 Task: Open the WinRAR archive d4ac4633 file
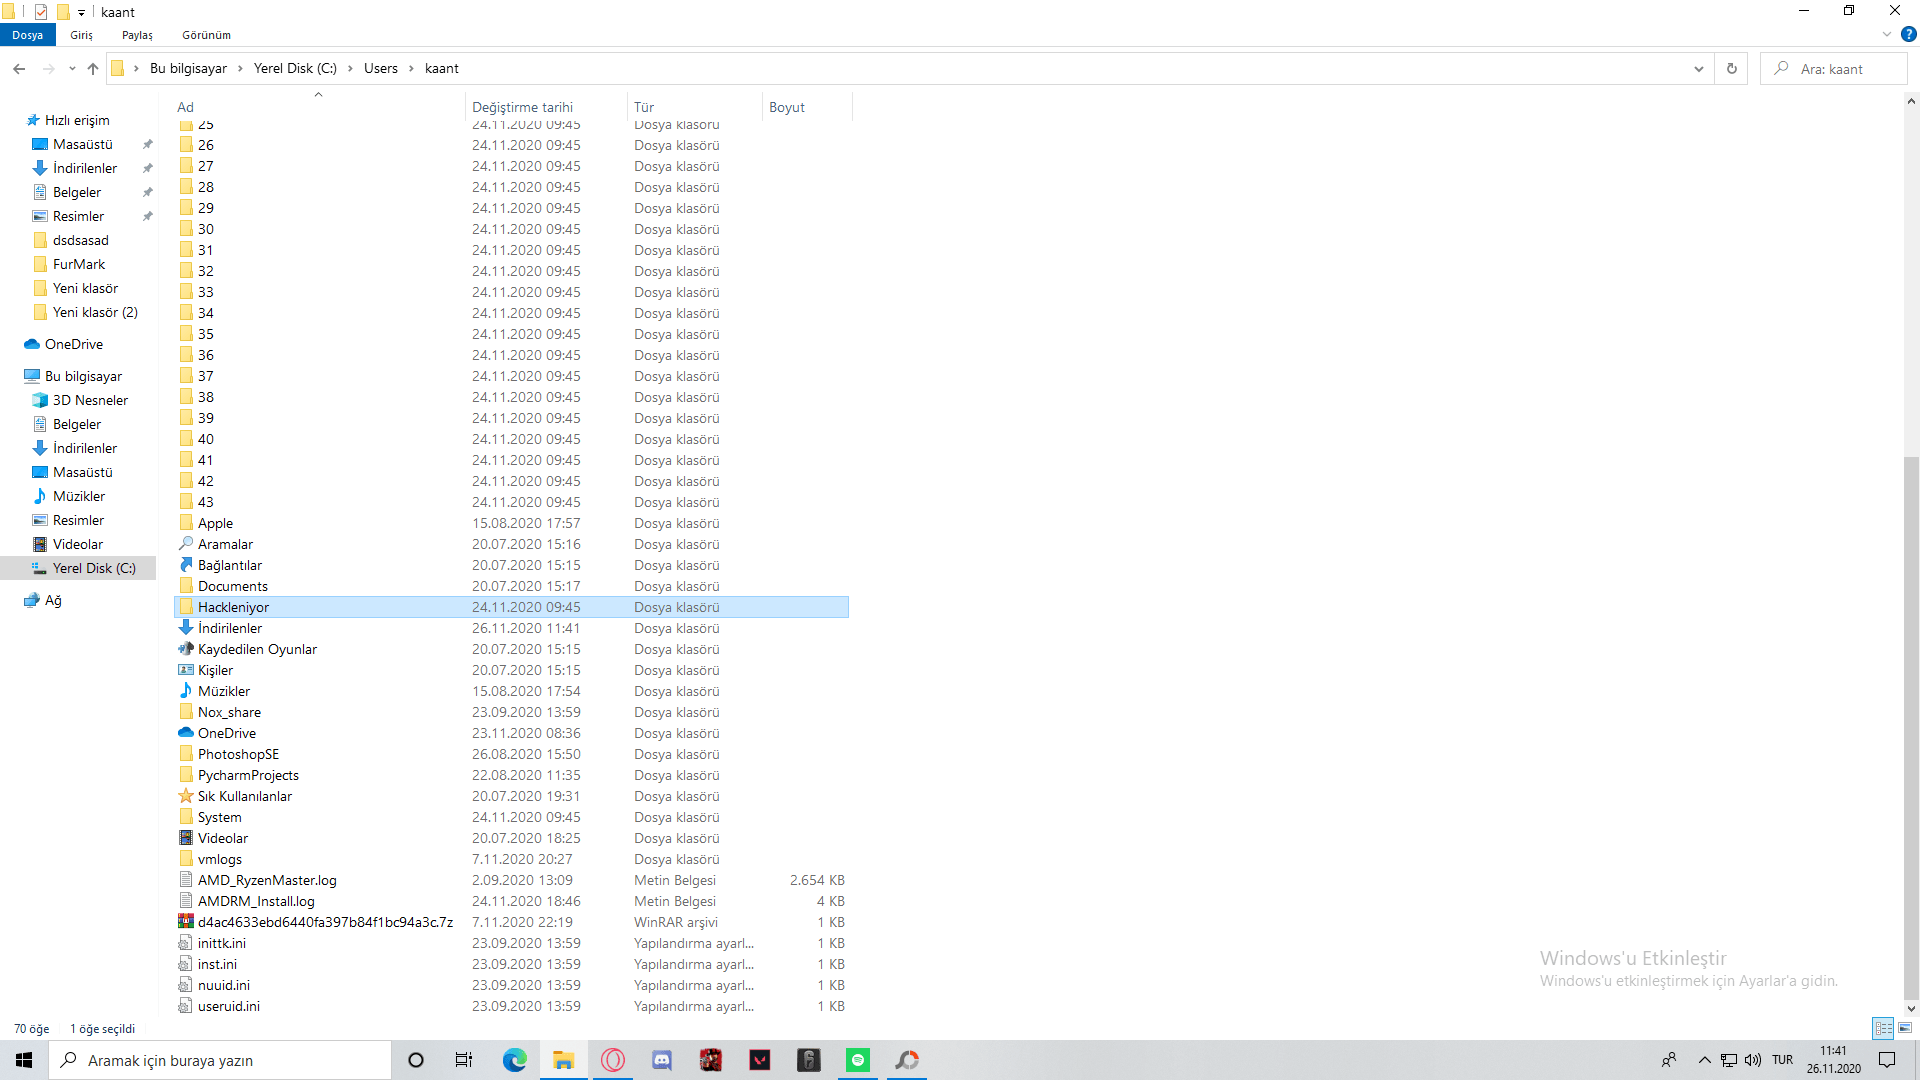(324, 922)
